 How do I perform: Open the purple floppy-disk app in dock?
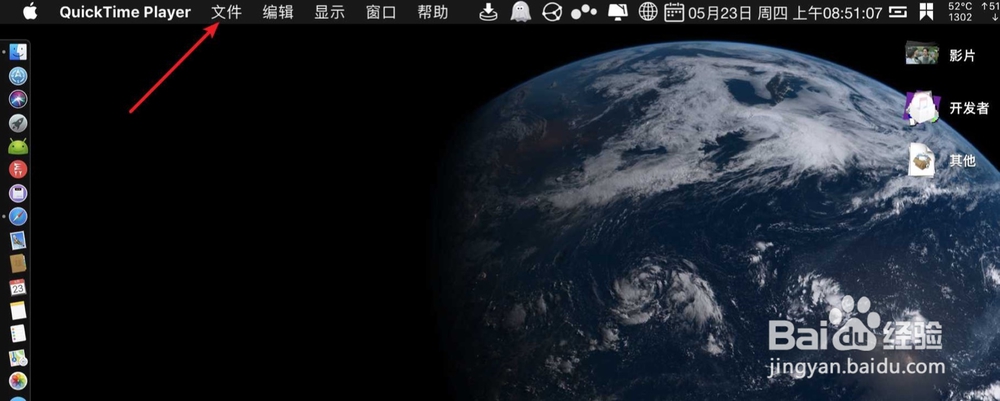pyautogui.click(x=18, y=193)
